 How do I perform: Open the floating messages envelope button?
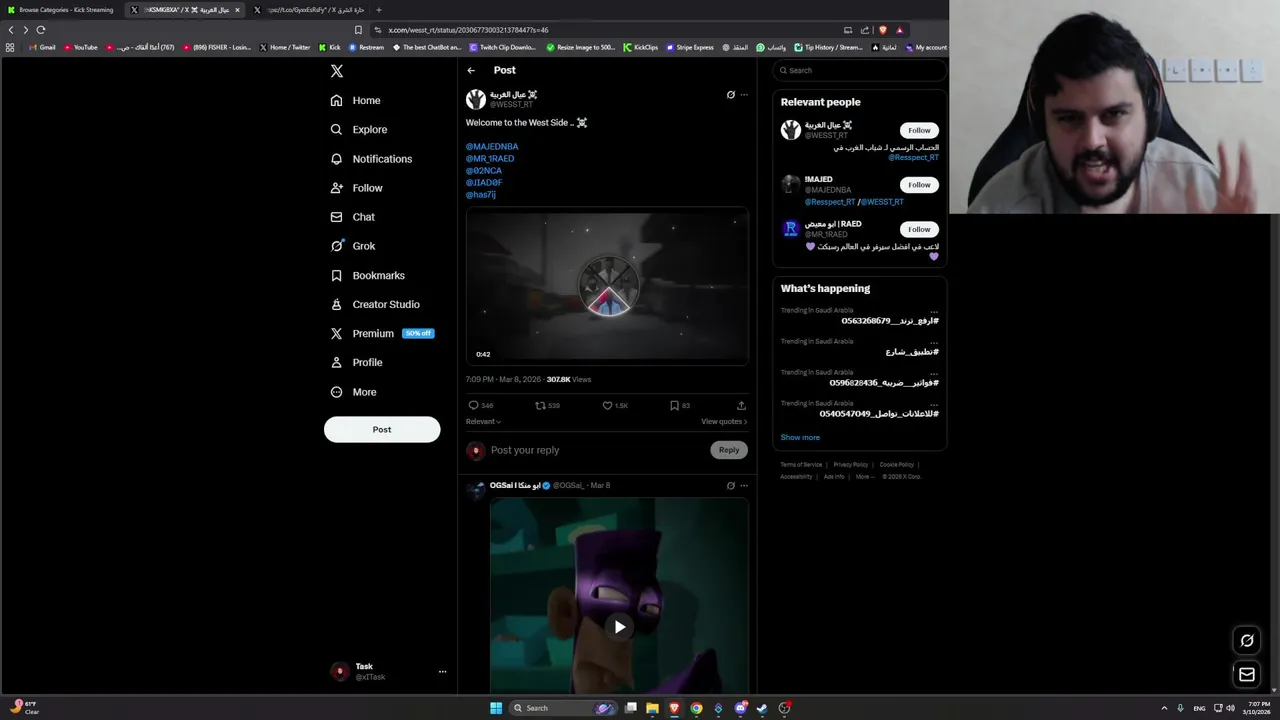coord(1247,675)
